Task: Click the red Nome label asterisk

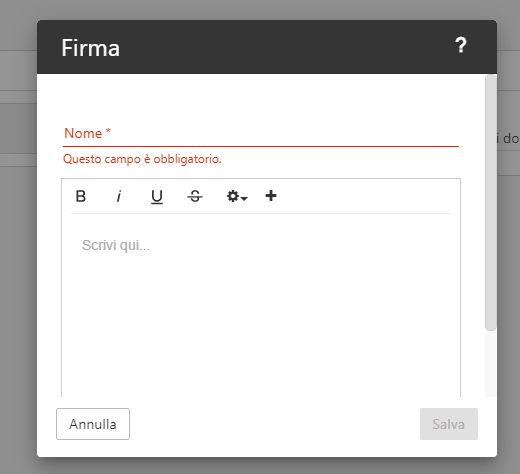Action: pyautogui.click(x=108, y=131)
